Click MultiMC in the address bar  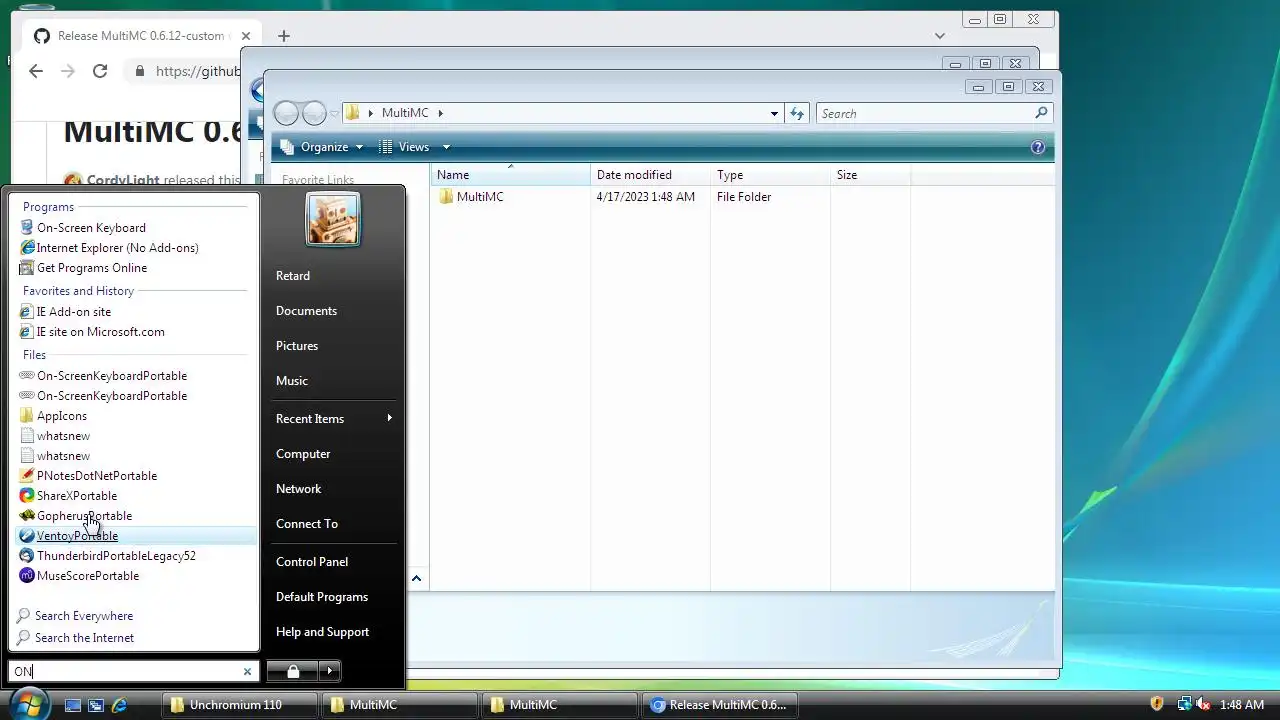[x=405, y=113]
